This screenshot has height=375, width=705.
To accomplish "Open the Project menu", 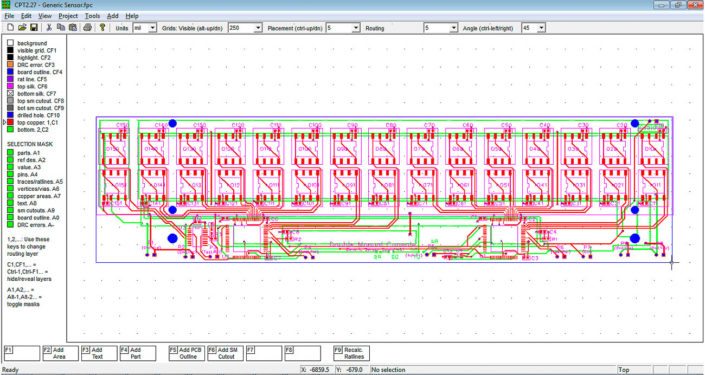I will [68, 16].
